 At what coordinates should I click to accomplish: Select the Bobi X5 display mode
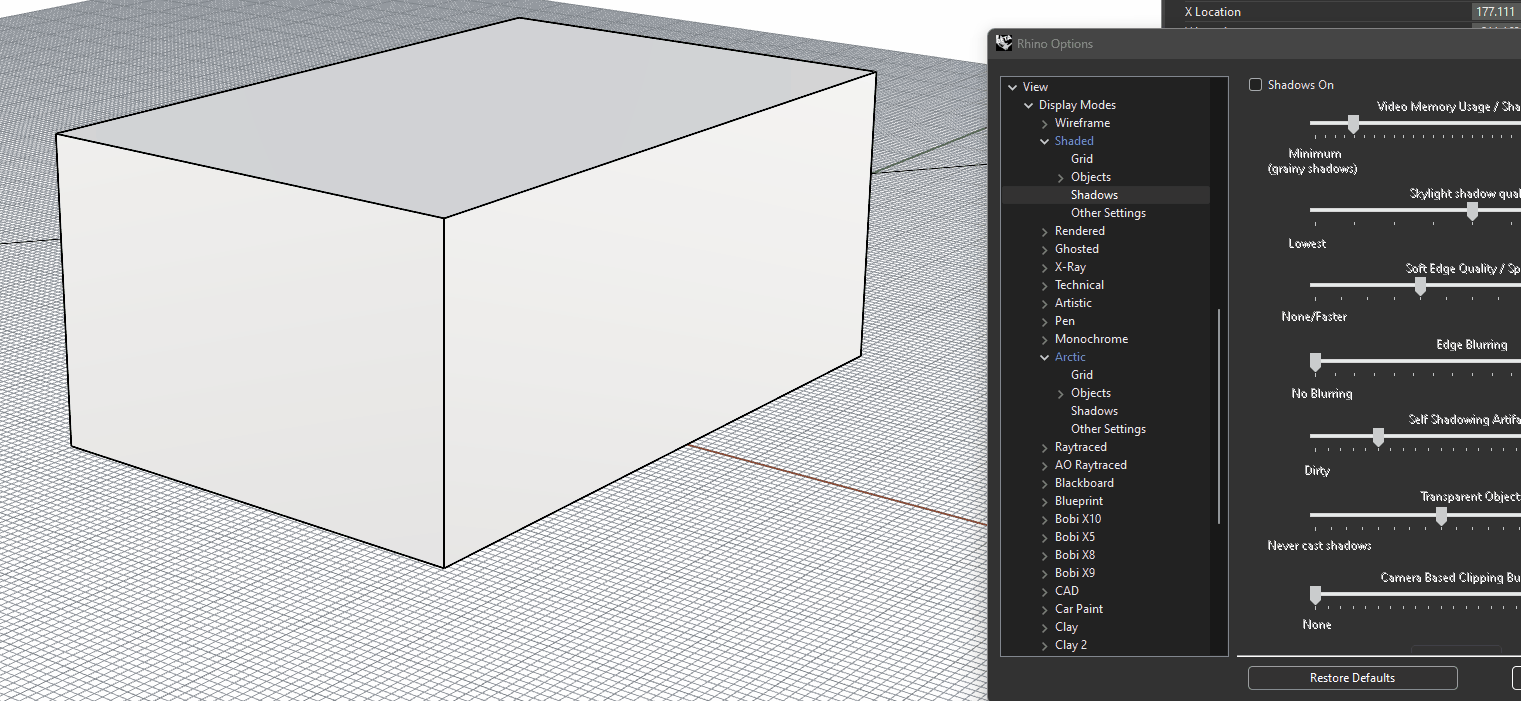pyautogui.click(x=1075, y=537)
